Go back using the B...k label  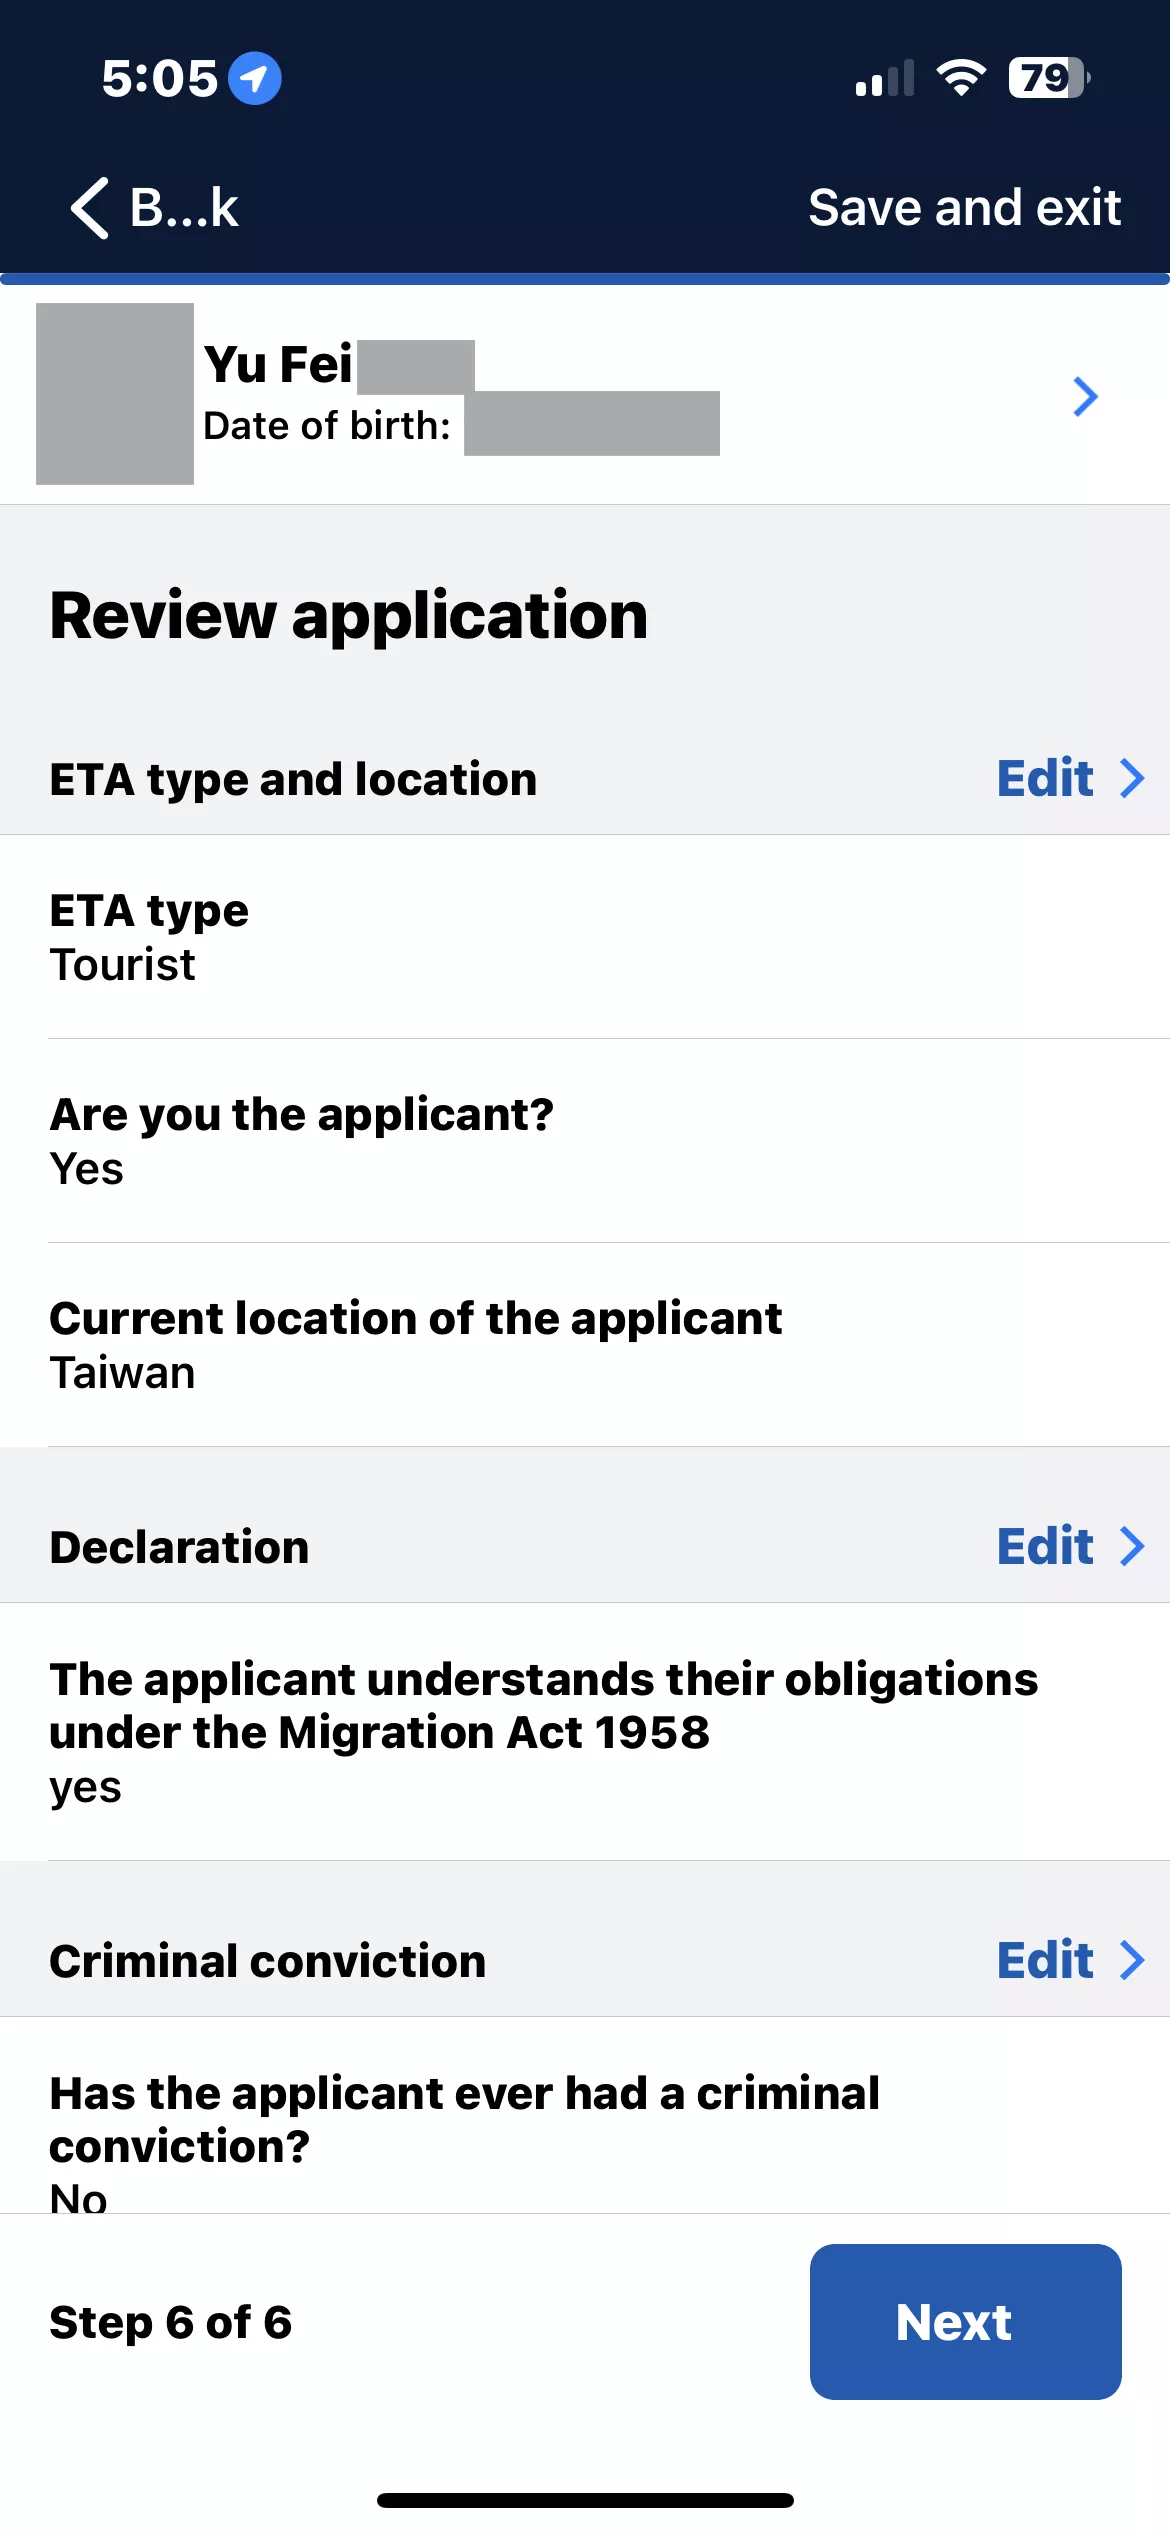coord(184,208)
